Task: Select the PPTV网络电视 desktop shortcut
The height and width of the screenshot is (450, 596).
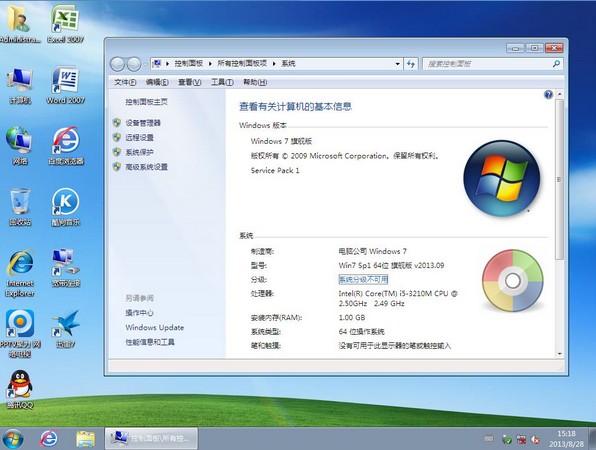Action: click(x=20, y=334)
